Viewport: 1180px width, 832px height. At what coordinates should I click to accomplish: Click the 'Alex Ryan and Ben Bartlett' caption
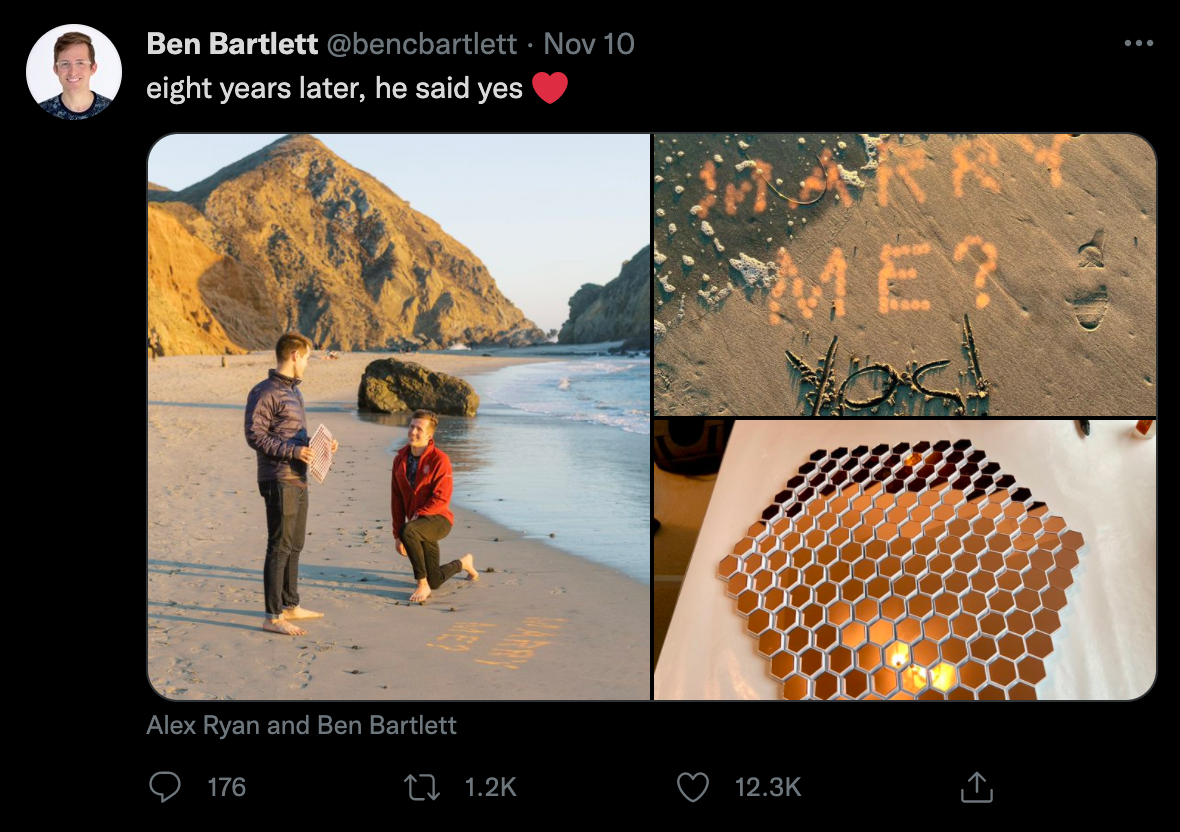(x=301, y=725)
